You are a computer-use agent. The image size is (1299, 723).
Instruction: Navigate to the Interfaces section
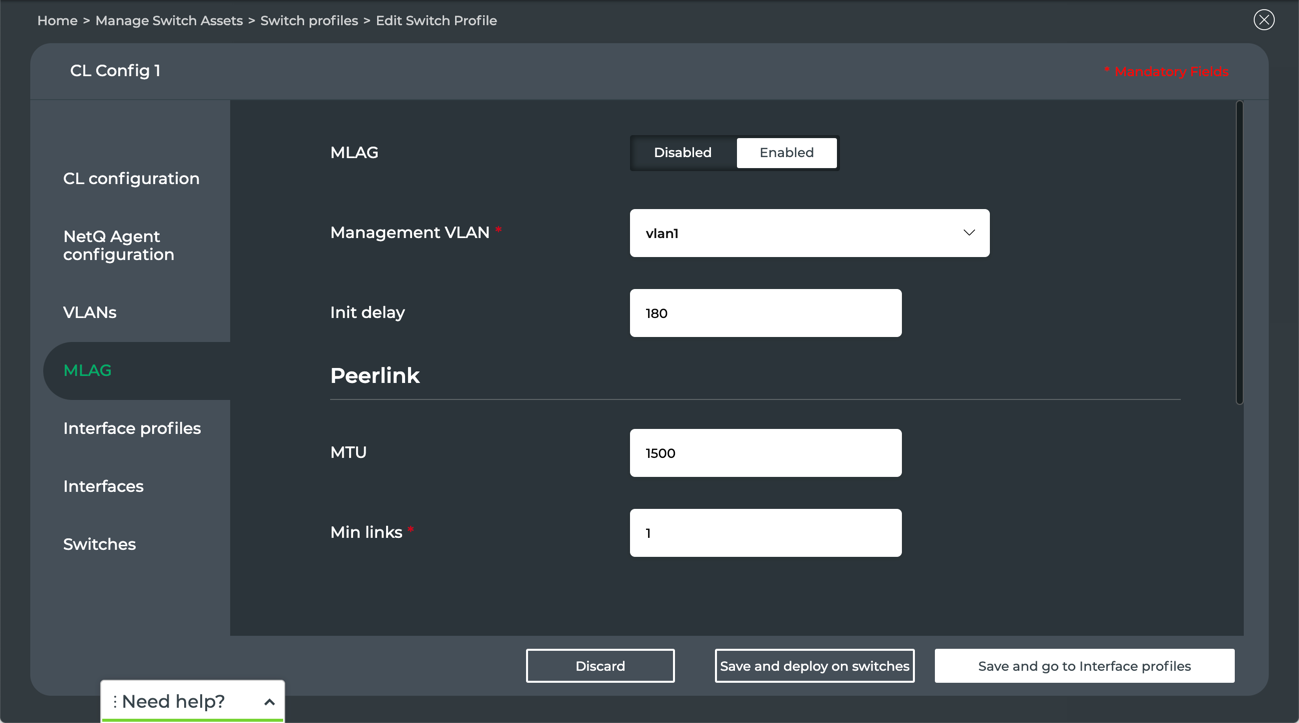tap(103, 487)
